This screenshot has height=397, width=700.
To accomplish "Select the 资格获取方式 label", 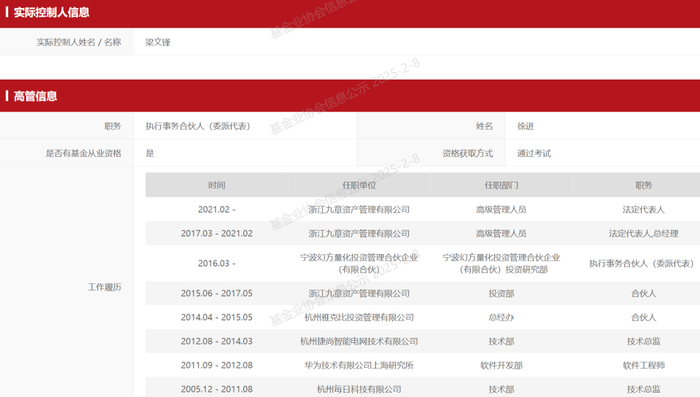I will (467, 153).
